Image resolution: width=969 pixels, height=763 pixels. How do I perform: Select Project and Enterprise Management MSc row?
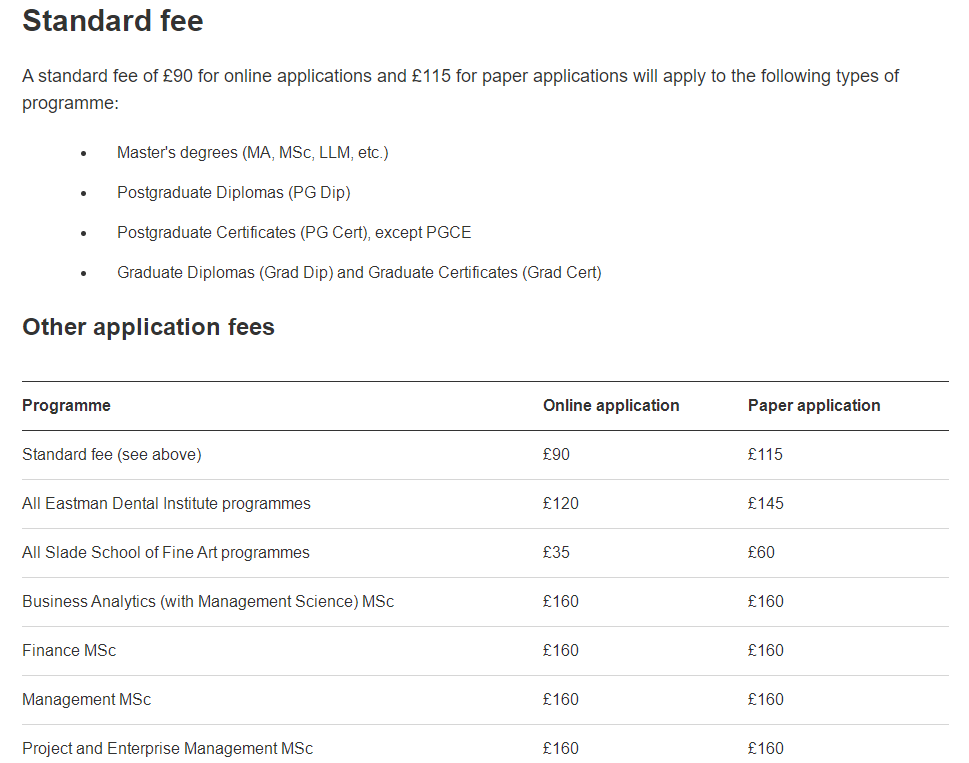pos(167,749)
